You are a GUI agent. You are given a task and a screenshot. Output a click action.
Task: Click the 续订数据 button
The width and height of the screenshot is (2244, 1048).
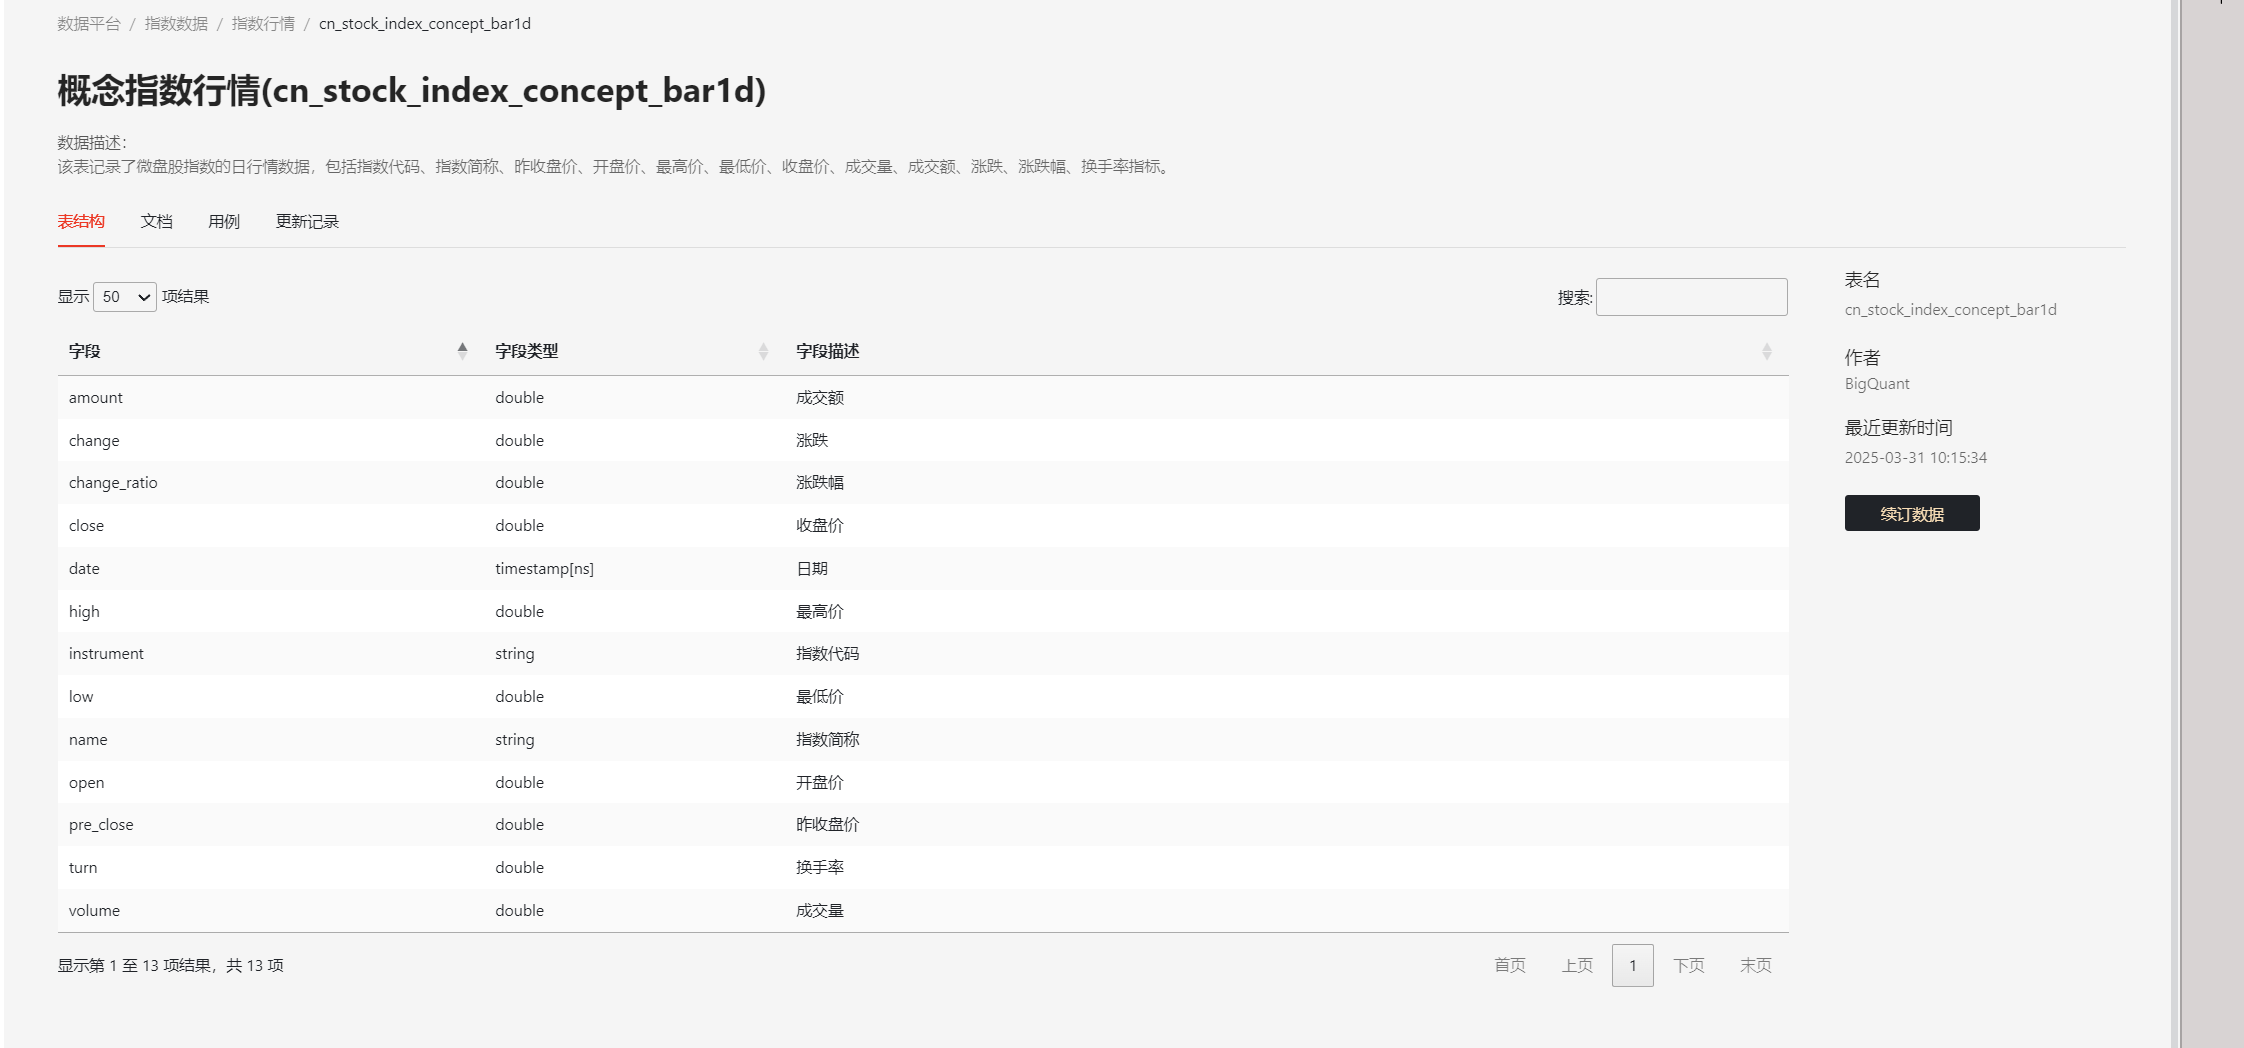click(1911, 513)
